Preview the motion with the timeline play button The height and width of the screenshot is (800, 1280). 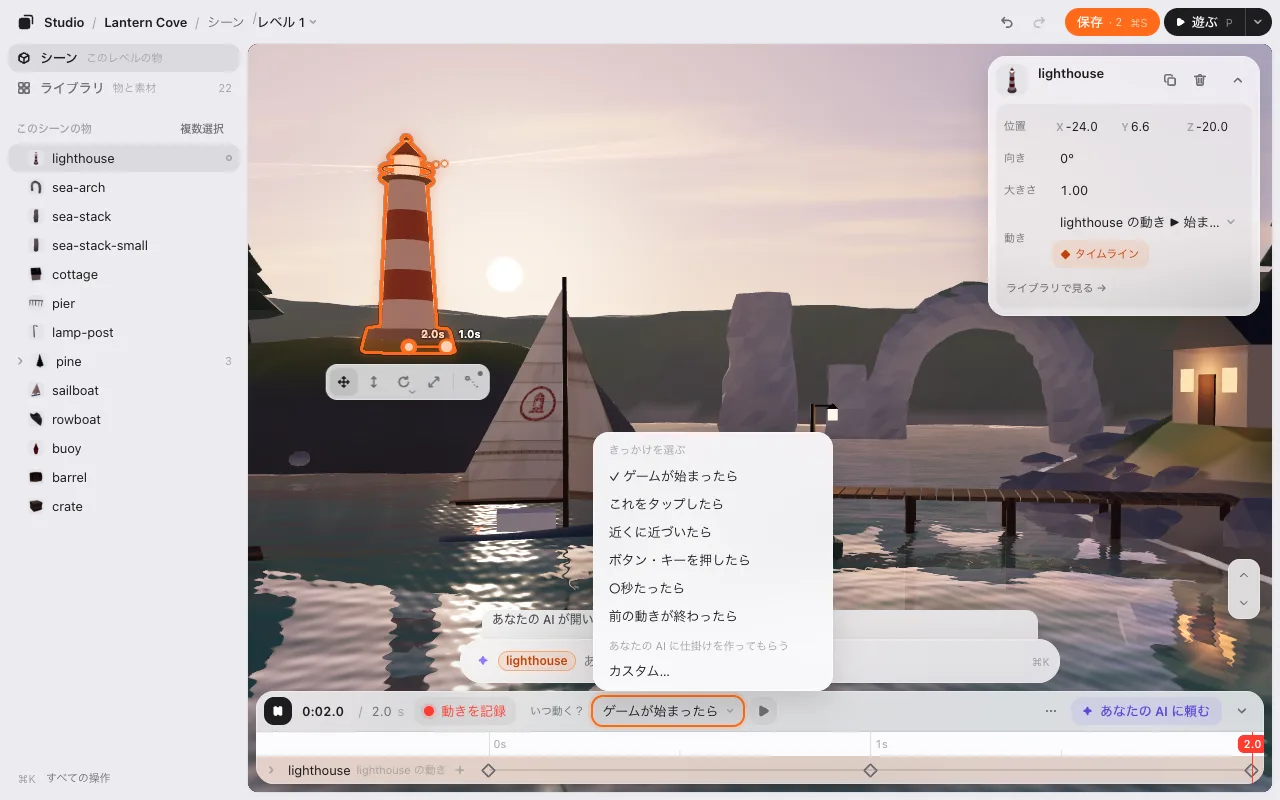pos(764,711)
